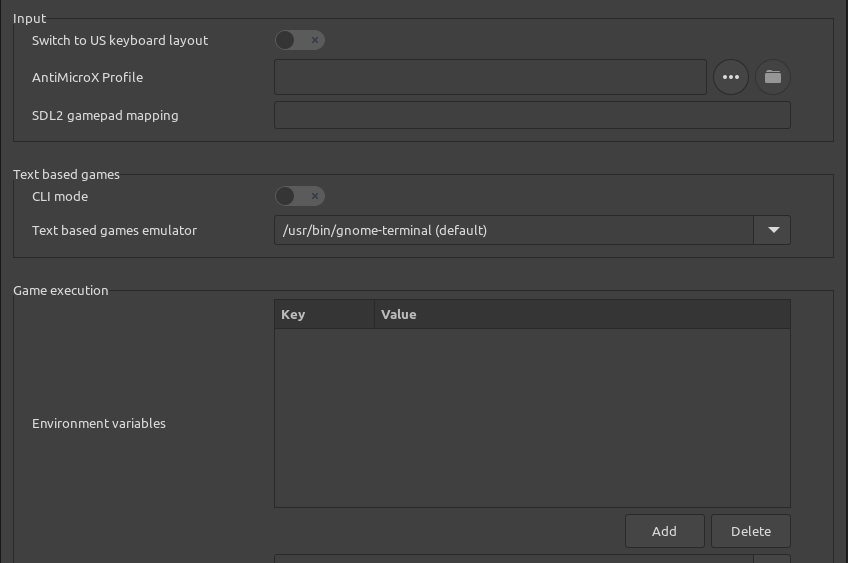This screenshot has width=848, height=563.
Task: Click the "CLI mode" label text
Action: pyautogui.click(x=60, y=196)
